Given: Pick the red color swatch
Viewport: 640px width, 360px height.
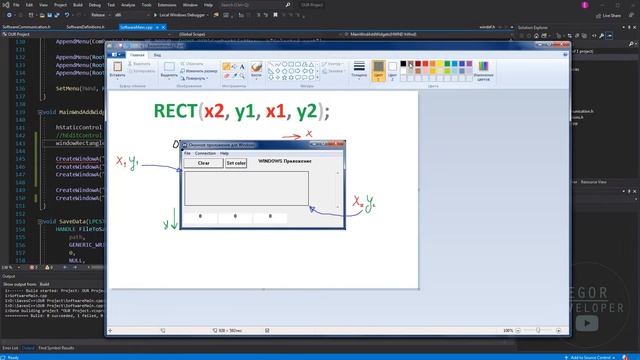Looking at the screenshot, I should tap(425, 64).
